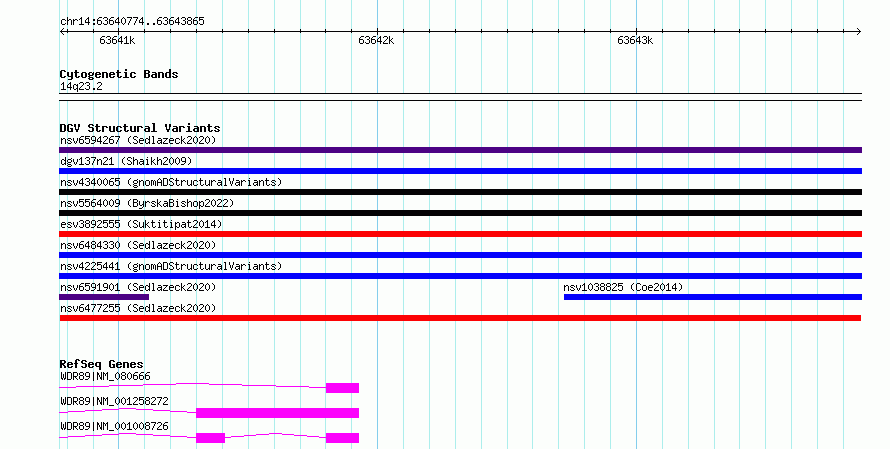Click the magenta exon block of NM_080666
Screen dimensions: 890x449
point(342,388)
